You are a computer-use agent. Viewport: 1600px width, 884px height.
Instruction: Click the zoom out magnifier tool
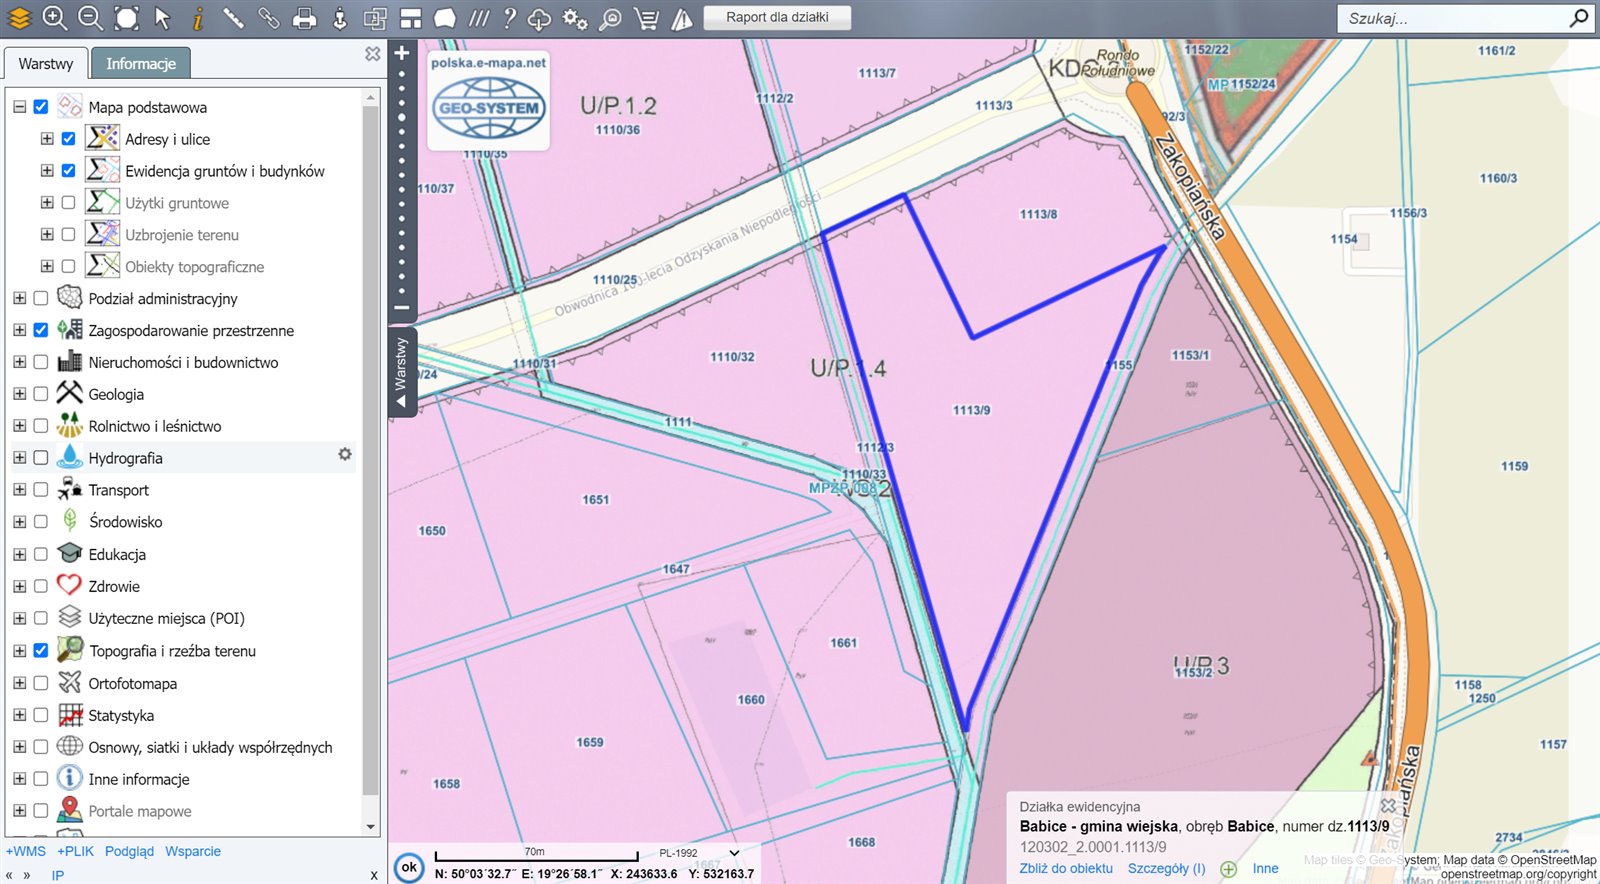click(90, 18)
